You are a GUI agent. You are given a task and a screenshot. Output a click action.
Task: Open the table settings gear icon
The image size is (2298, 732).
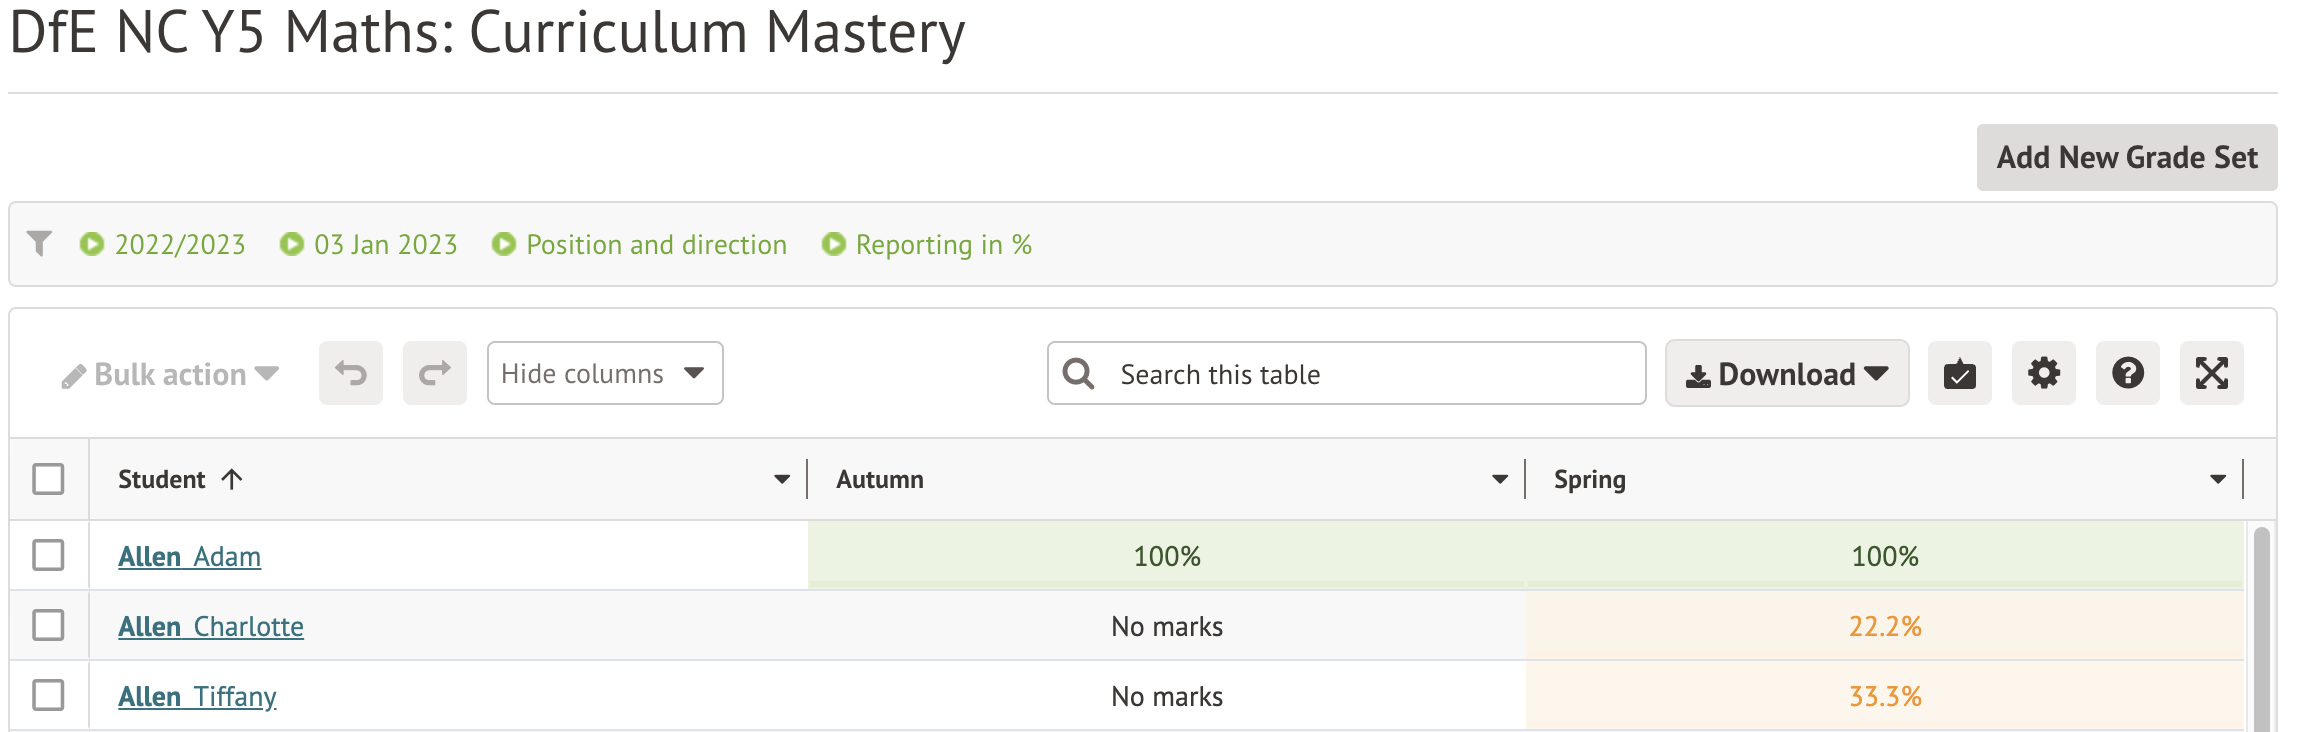pyautogui.click(x=2043, y=374)
